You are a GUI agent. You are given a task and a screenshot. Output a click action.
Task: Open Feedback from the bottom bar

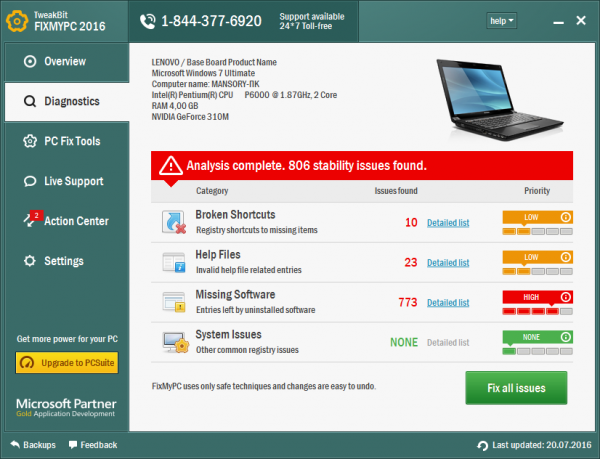click(x=93, y=445)
